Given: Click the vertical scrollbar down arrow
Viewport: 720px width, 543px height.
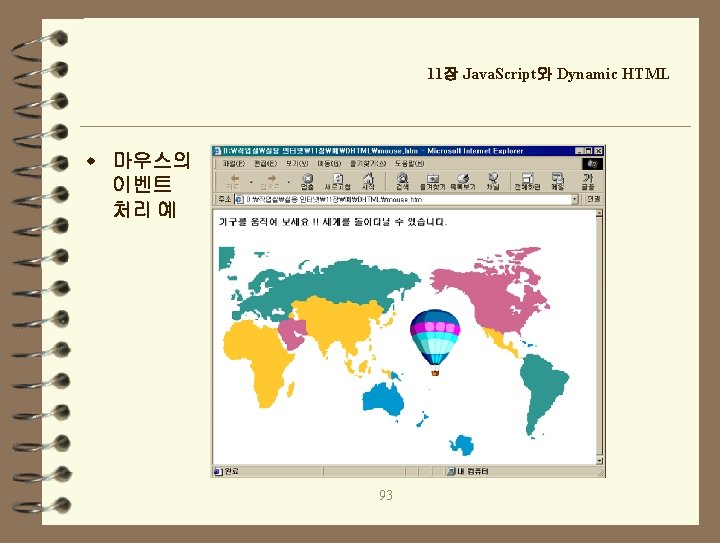Looking at the screenshot, I should (x=599, y=460).
